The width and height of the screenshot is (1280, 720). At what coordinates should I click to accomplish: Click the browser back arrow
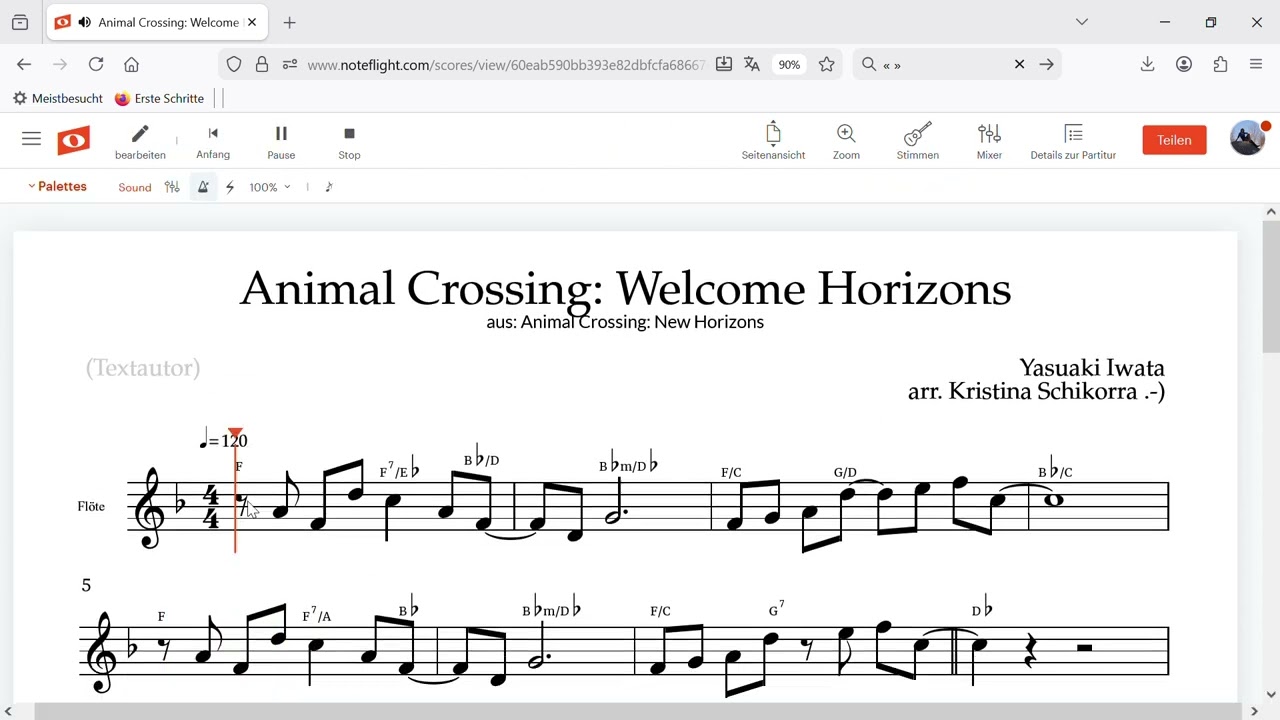click(x=24, y=64)
